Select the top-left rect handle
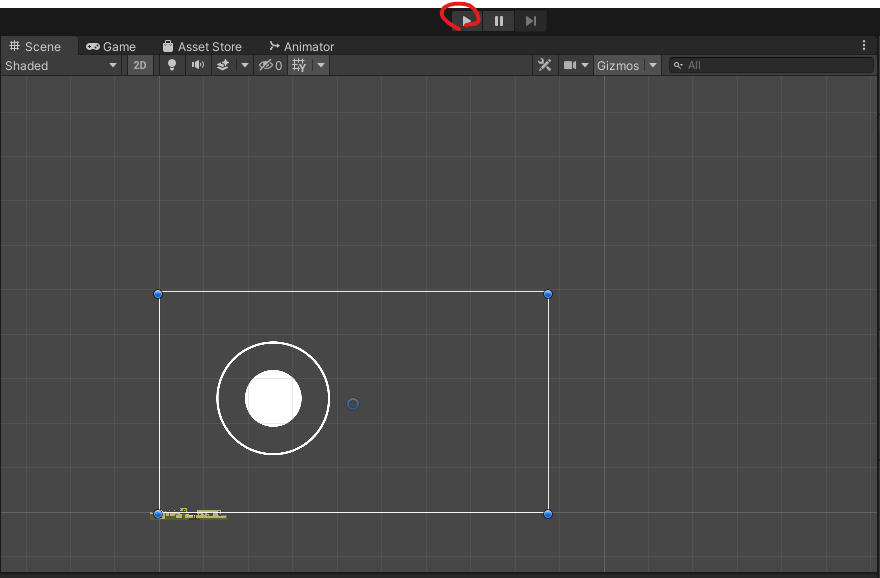The image size is (880, 578). 158,294
